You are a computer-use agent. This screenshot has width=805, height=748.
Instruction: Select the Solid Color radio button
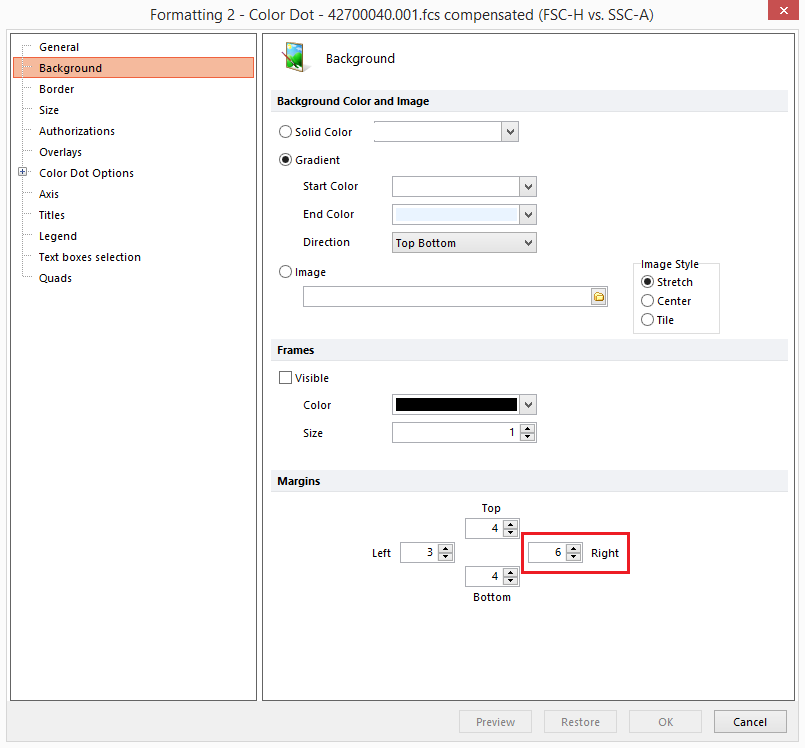pos(286,132)
